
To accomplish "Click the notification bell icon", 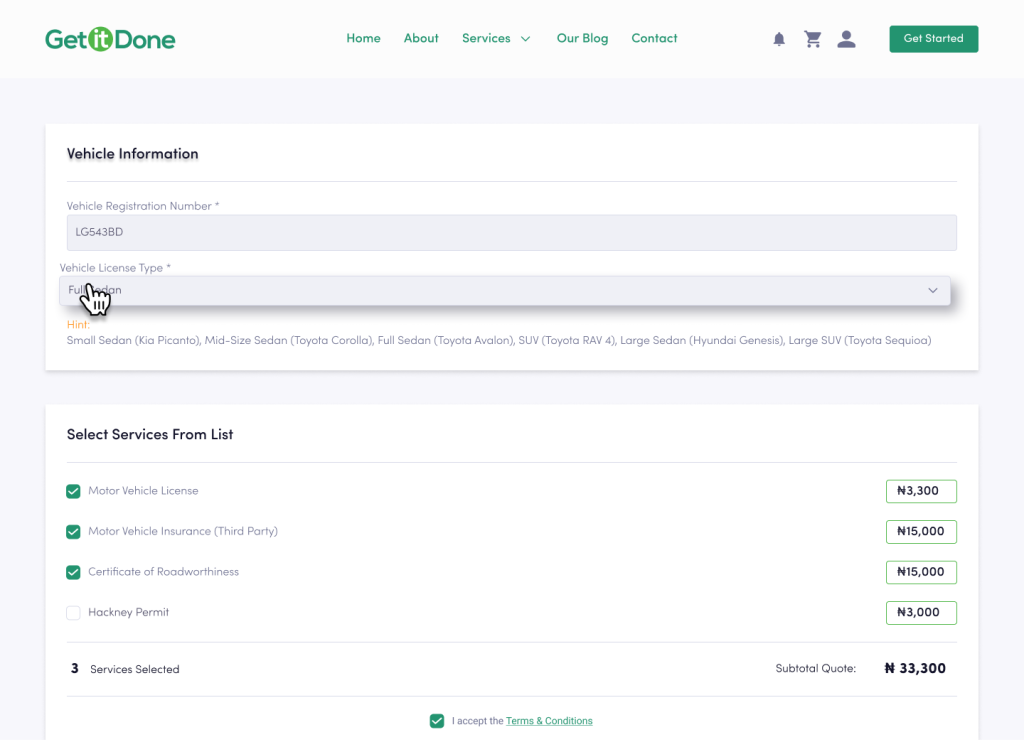I will tap(779, 39).
